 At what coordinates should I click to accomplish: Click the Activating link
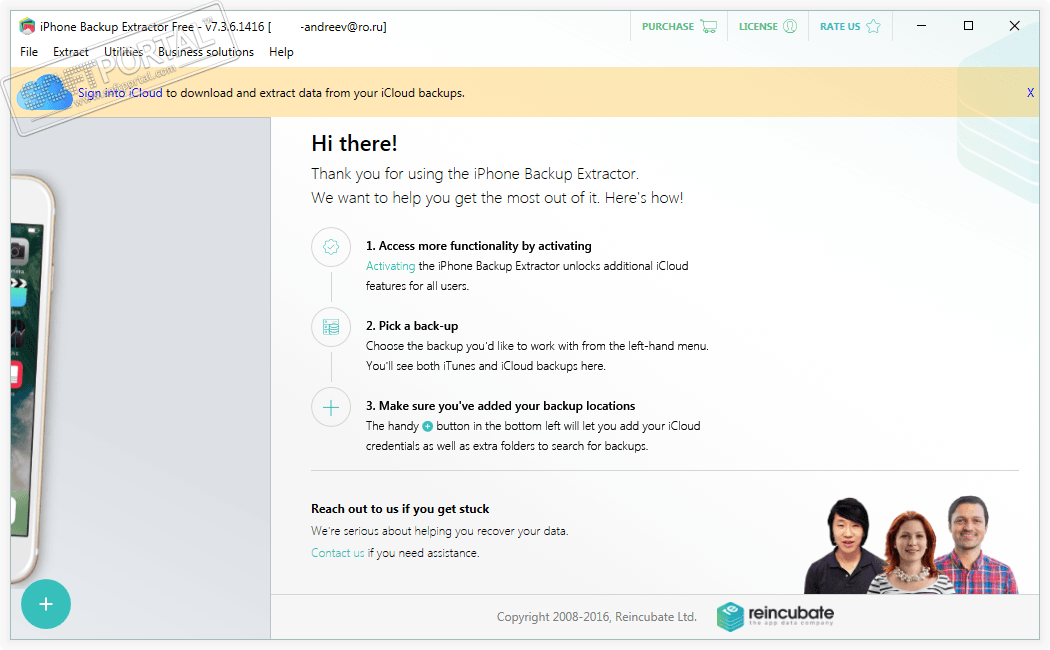pos(390,266)
